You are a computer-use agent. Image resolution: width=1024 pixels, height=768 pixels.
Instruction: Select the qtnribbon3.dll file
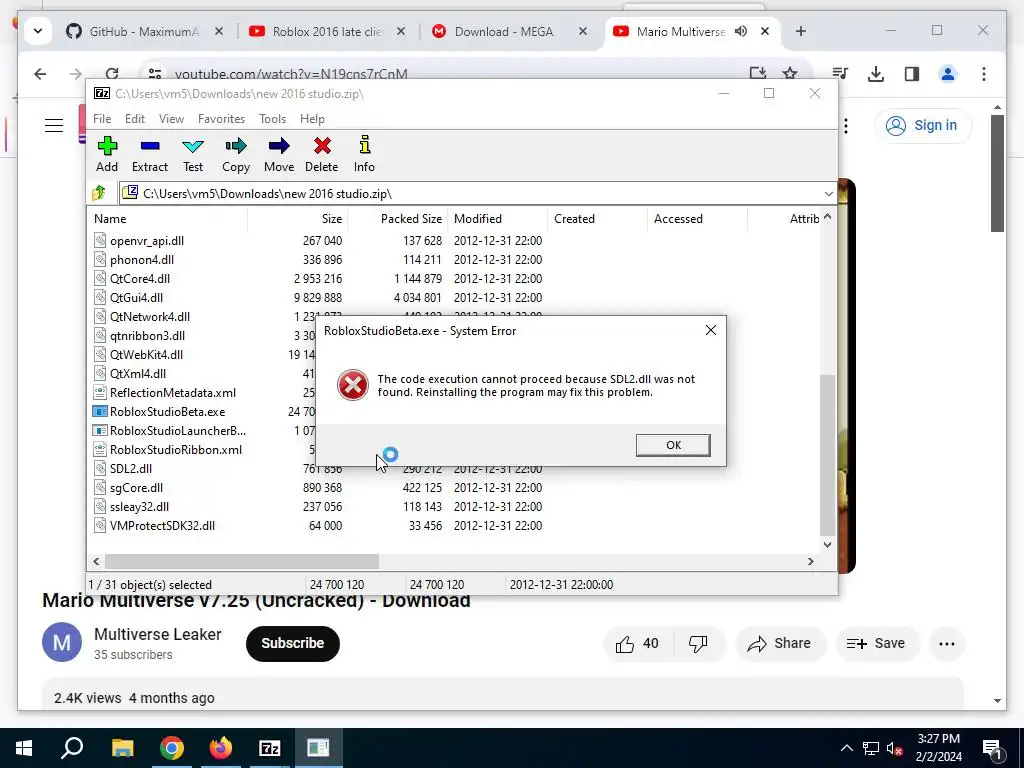pos(147,336)
